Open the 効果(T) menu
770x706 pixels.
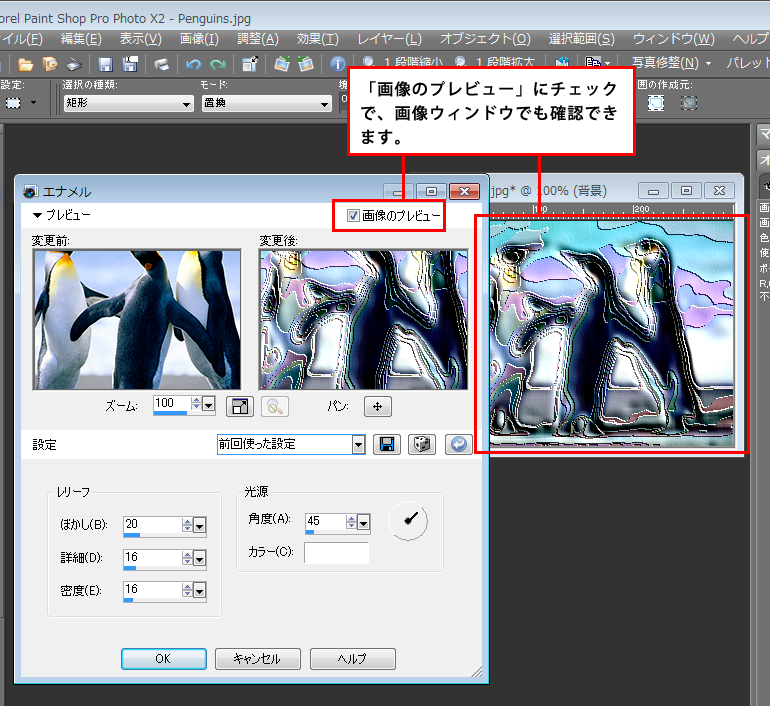317,39
